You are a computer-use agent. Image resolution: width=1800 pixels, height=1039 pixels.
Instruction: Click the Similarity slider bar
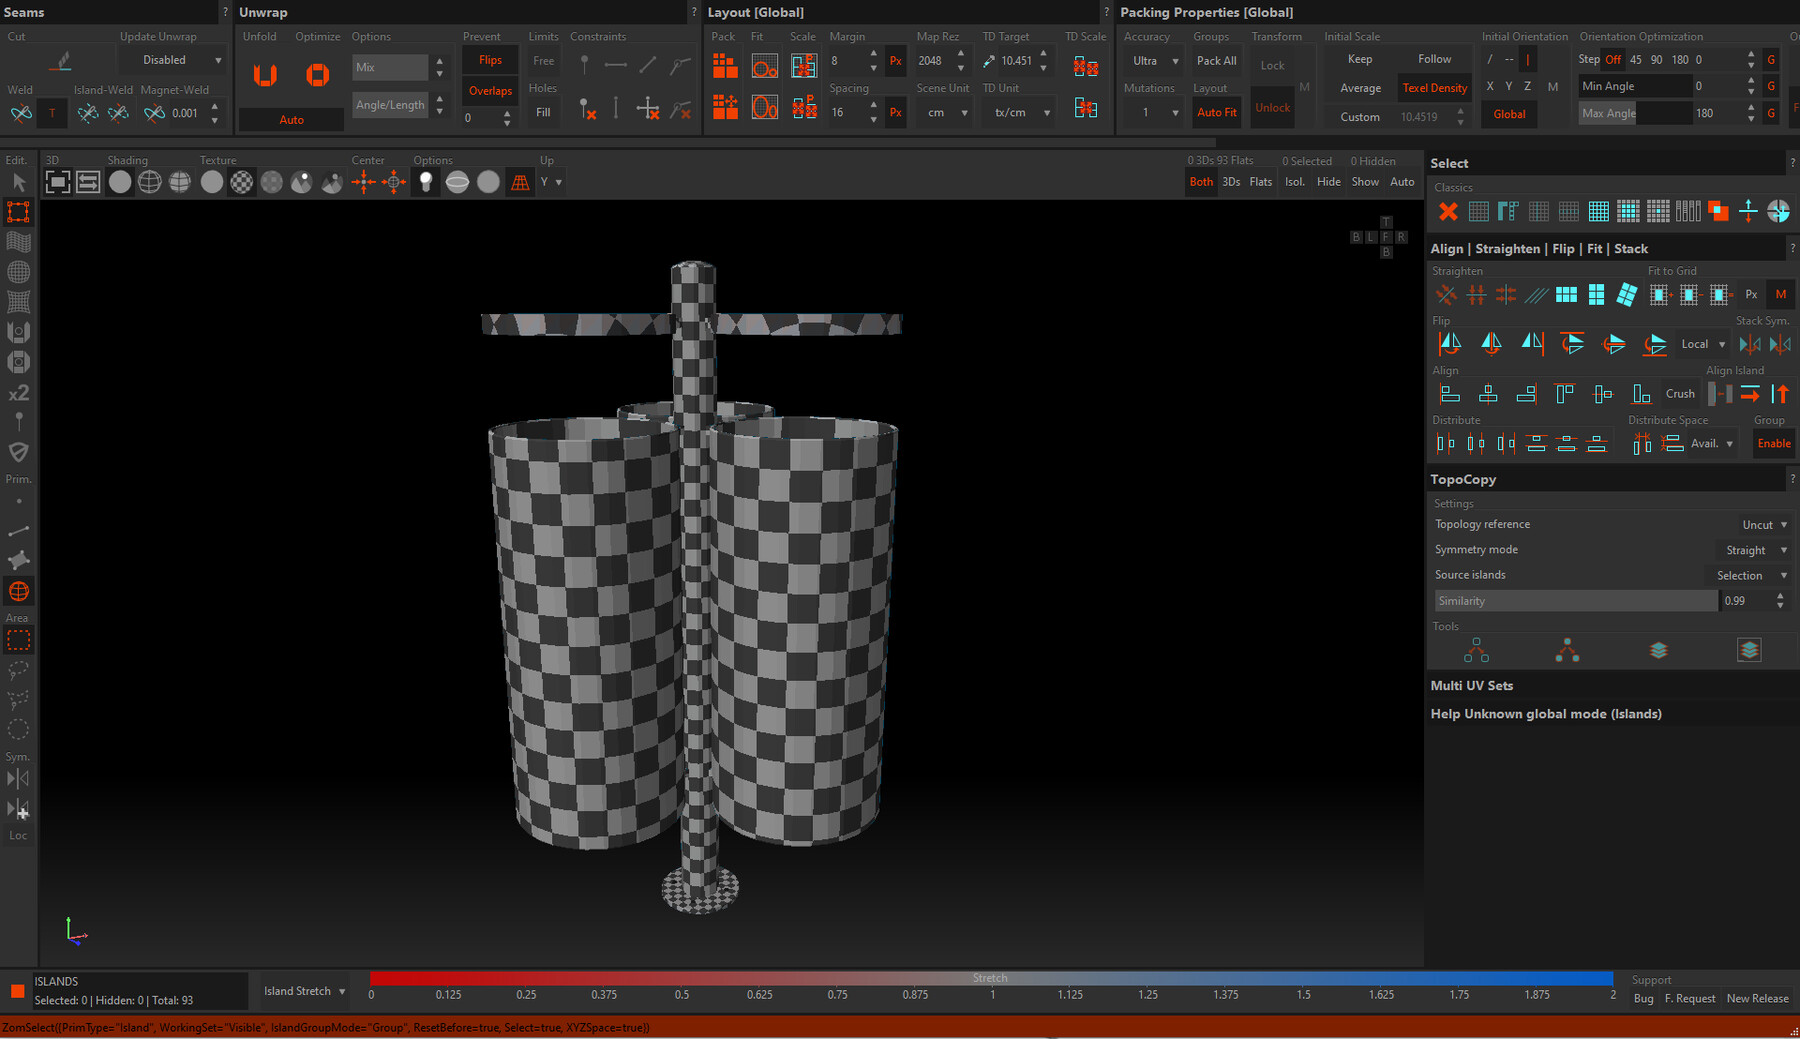1575,601
